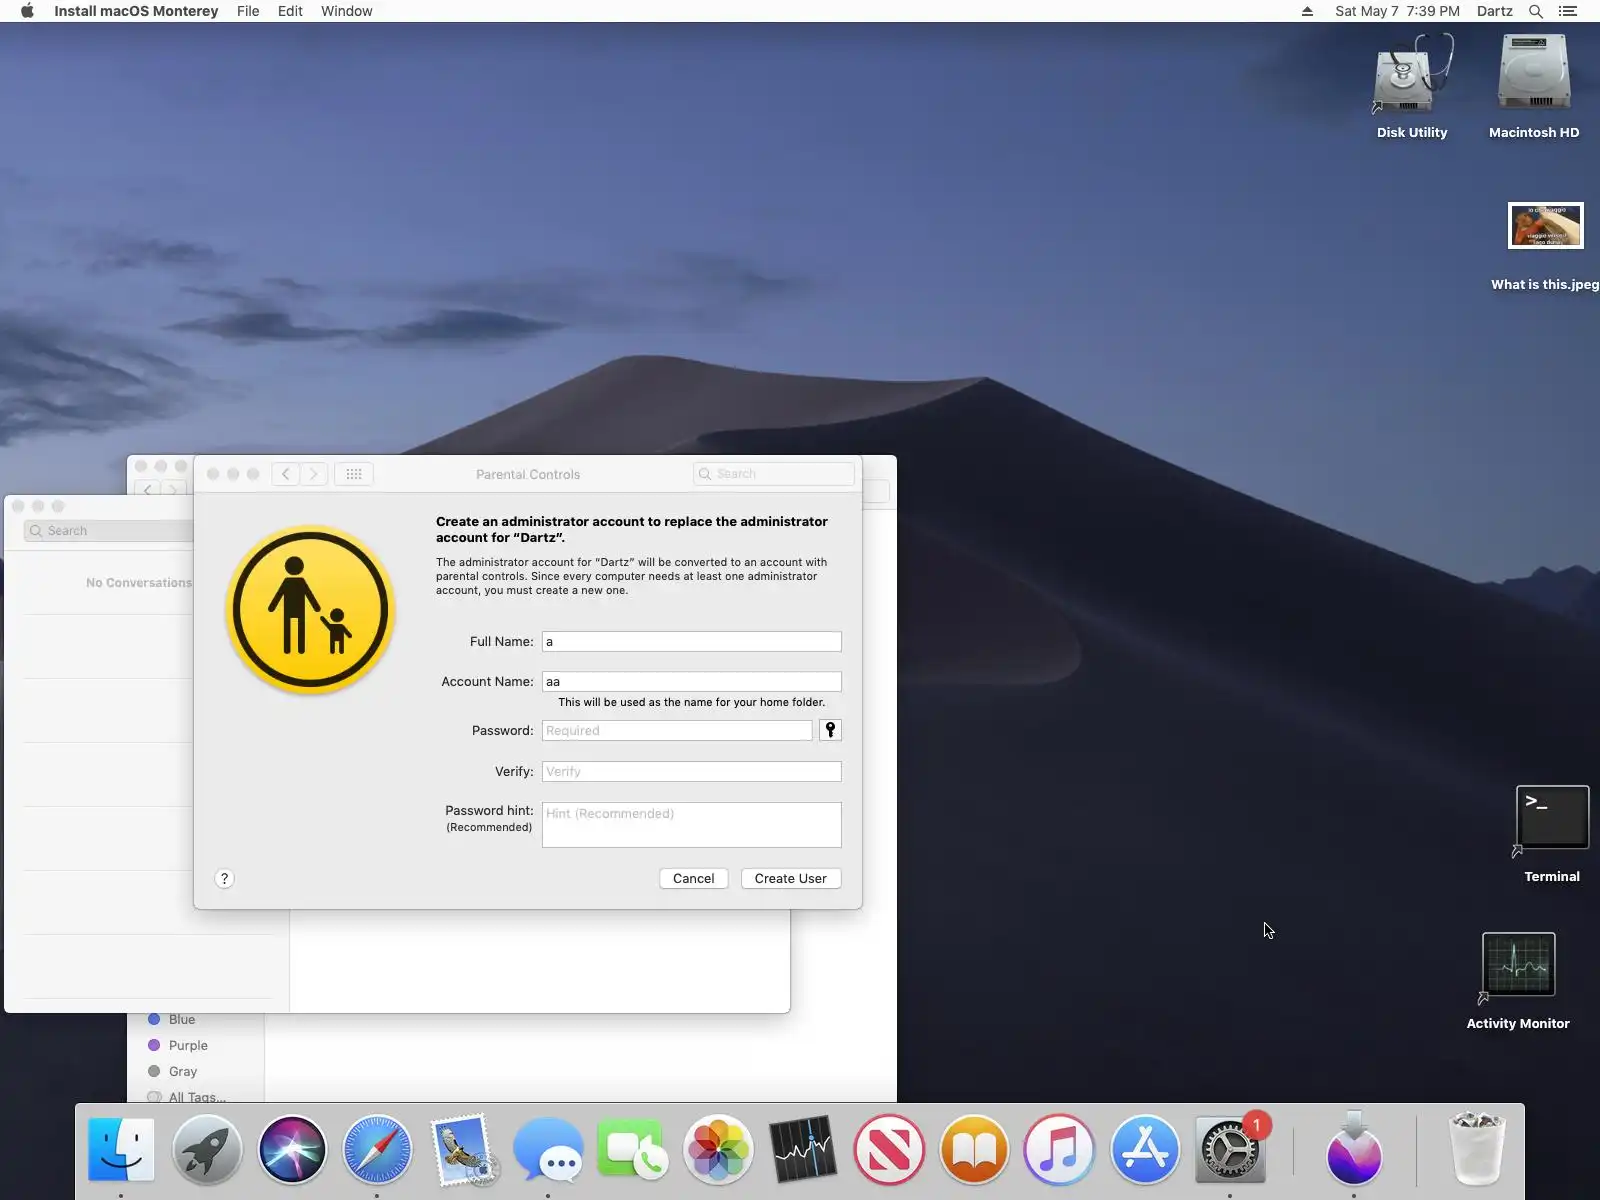Open the Window menu
This screenshot has height=1200, width=1600.
347,11
